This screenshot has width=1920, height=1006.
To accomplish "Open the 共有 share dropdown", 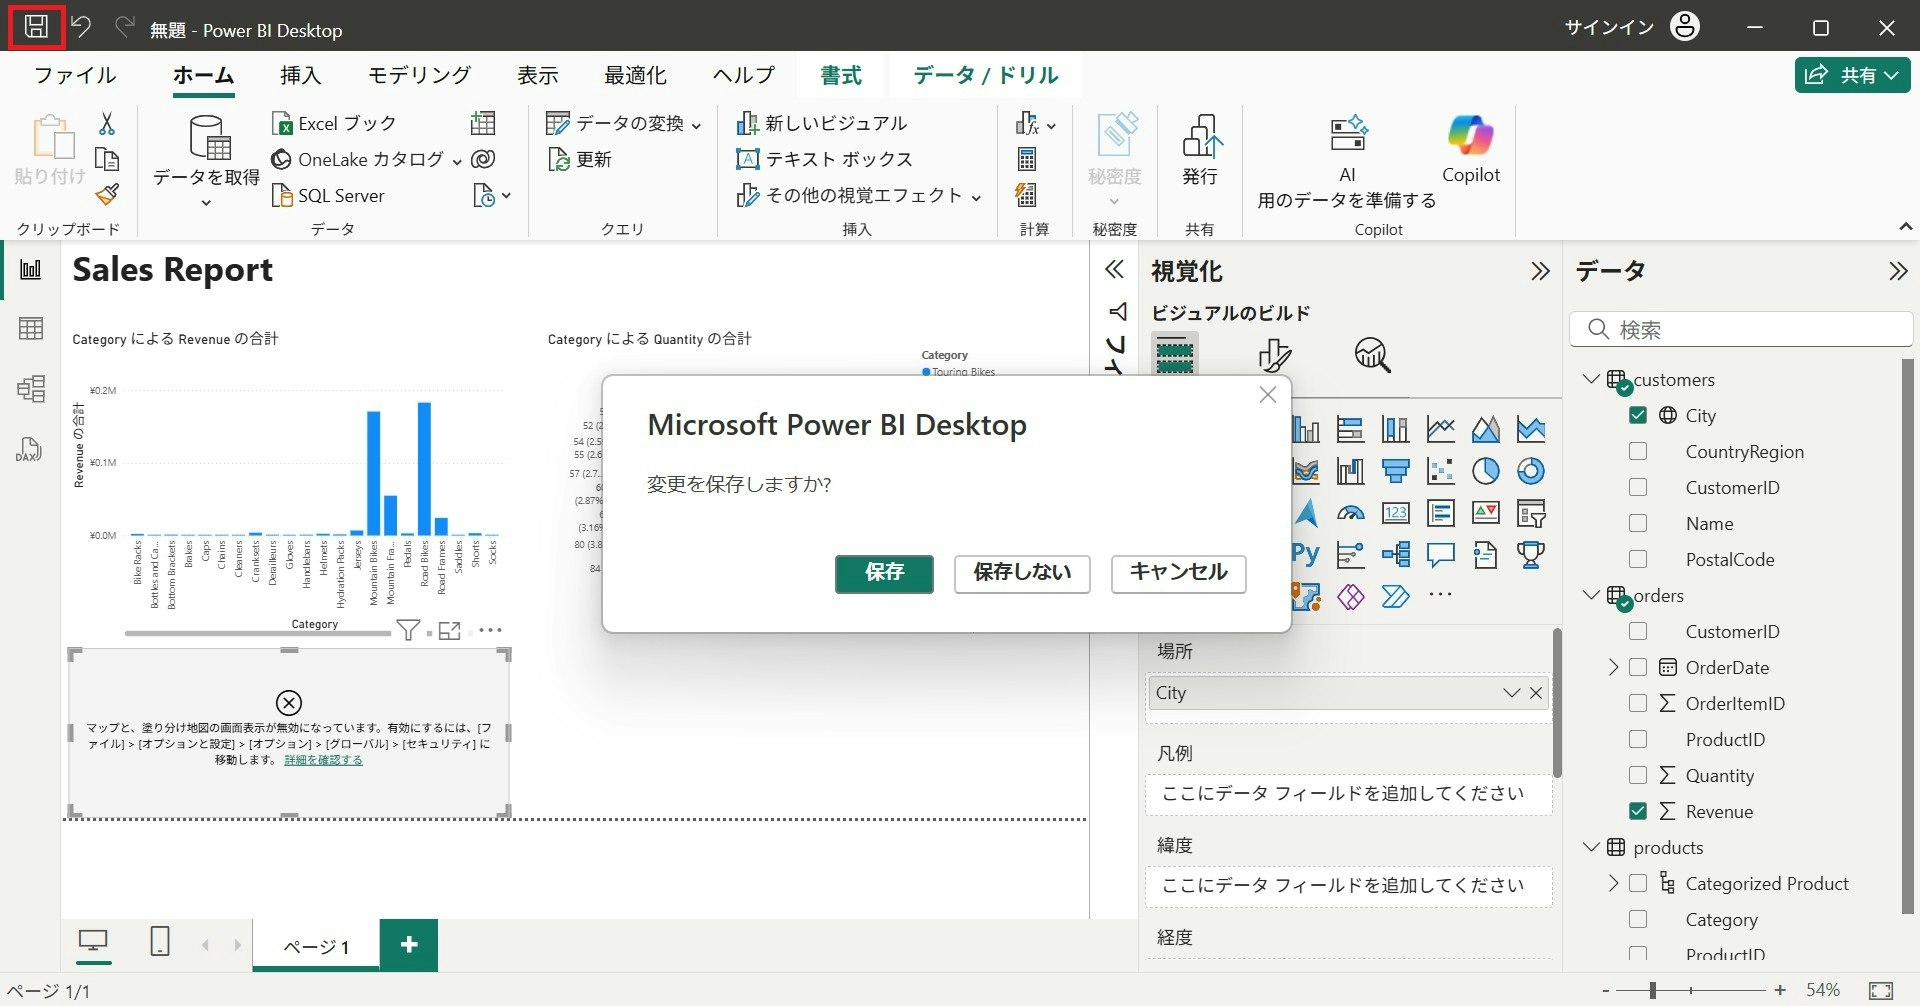I will pyautogui.click(x=1852, y=75).
